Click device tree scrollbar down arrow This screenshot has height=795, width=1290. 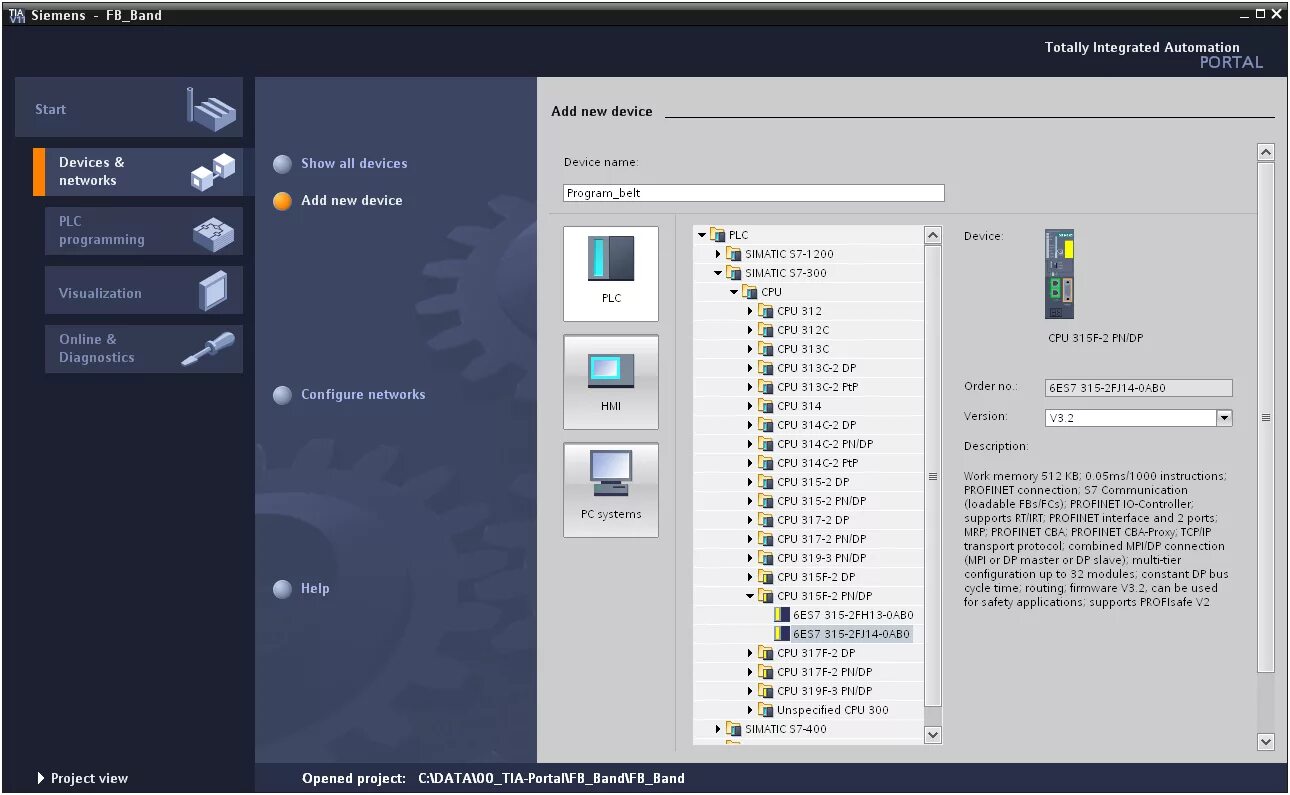(933, 735)
